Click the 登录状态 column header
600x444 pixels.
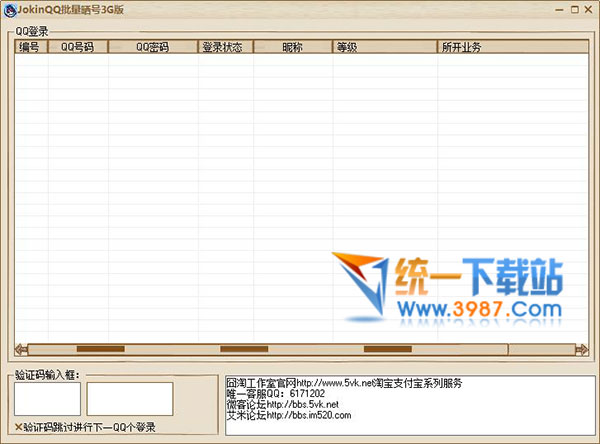point(225,47)
